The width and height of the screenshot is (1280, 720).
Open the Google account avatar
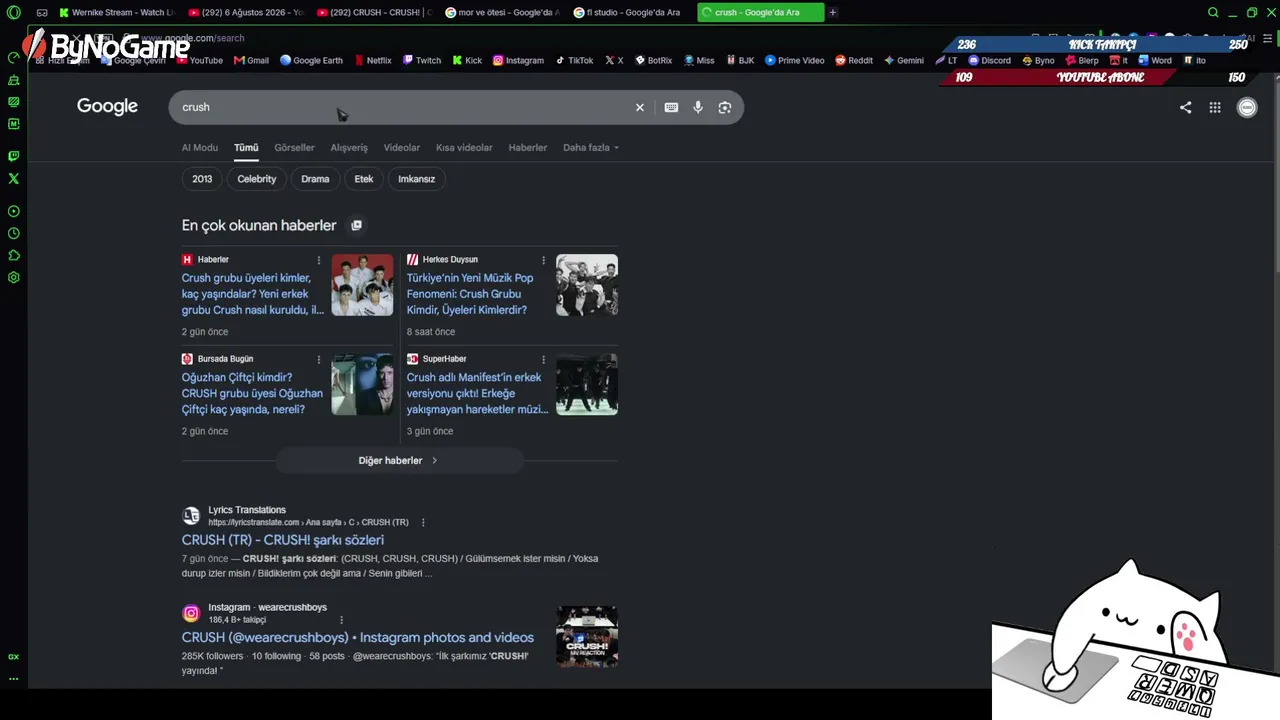[x=1247, y=107]
